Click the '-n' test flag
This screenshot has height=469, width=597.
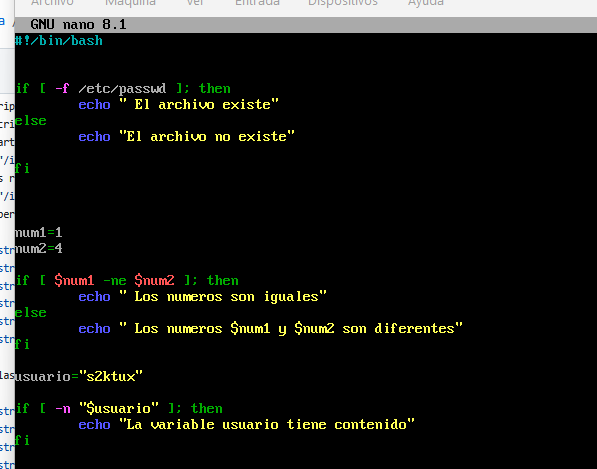tap(62, 408)
